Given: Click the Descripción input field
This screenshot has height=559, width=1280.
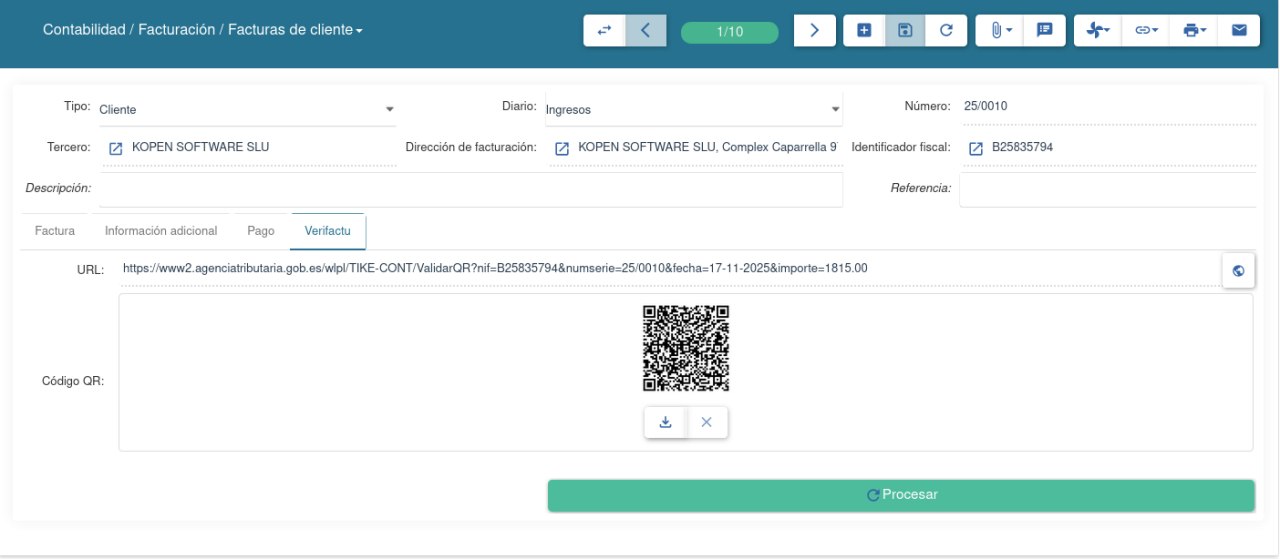Looking at the screenshot, I should [470, 188].
